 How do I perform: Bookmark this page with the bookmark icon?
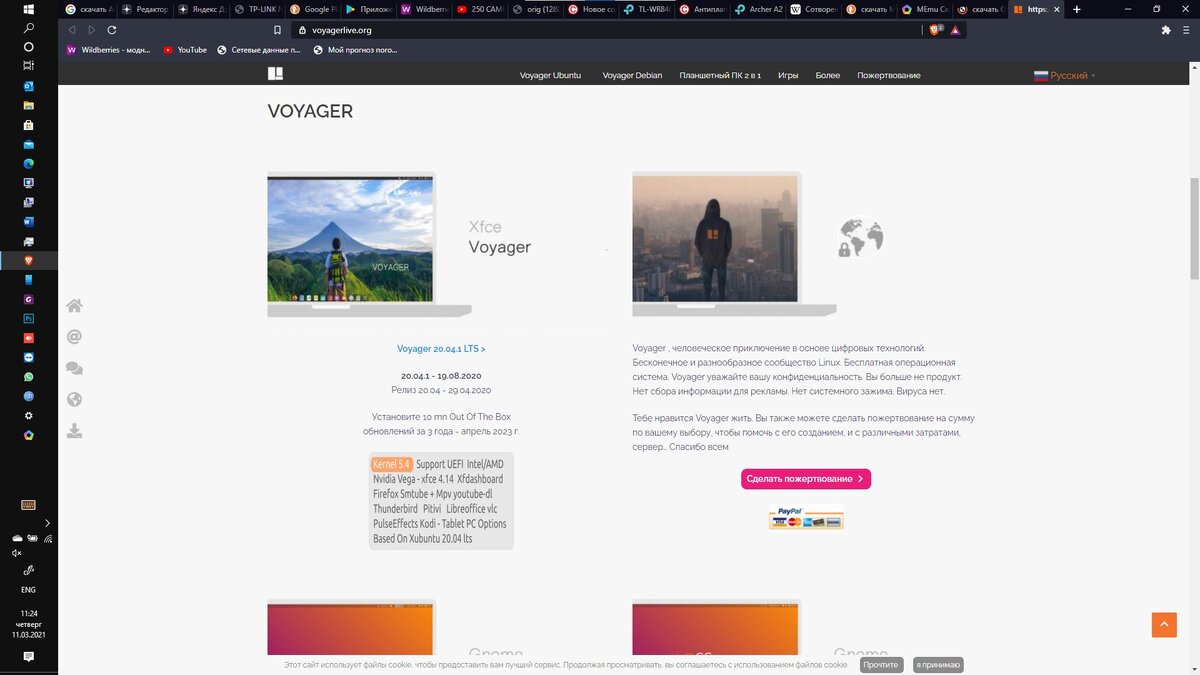click(x=275, y=30)
